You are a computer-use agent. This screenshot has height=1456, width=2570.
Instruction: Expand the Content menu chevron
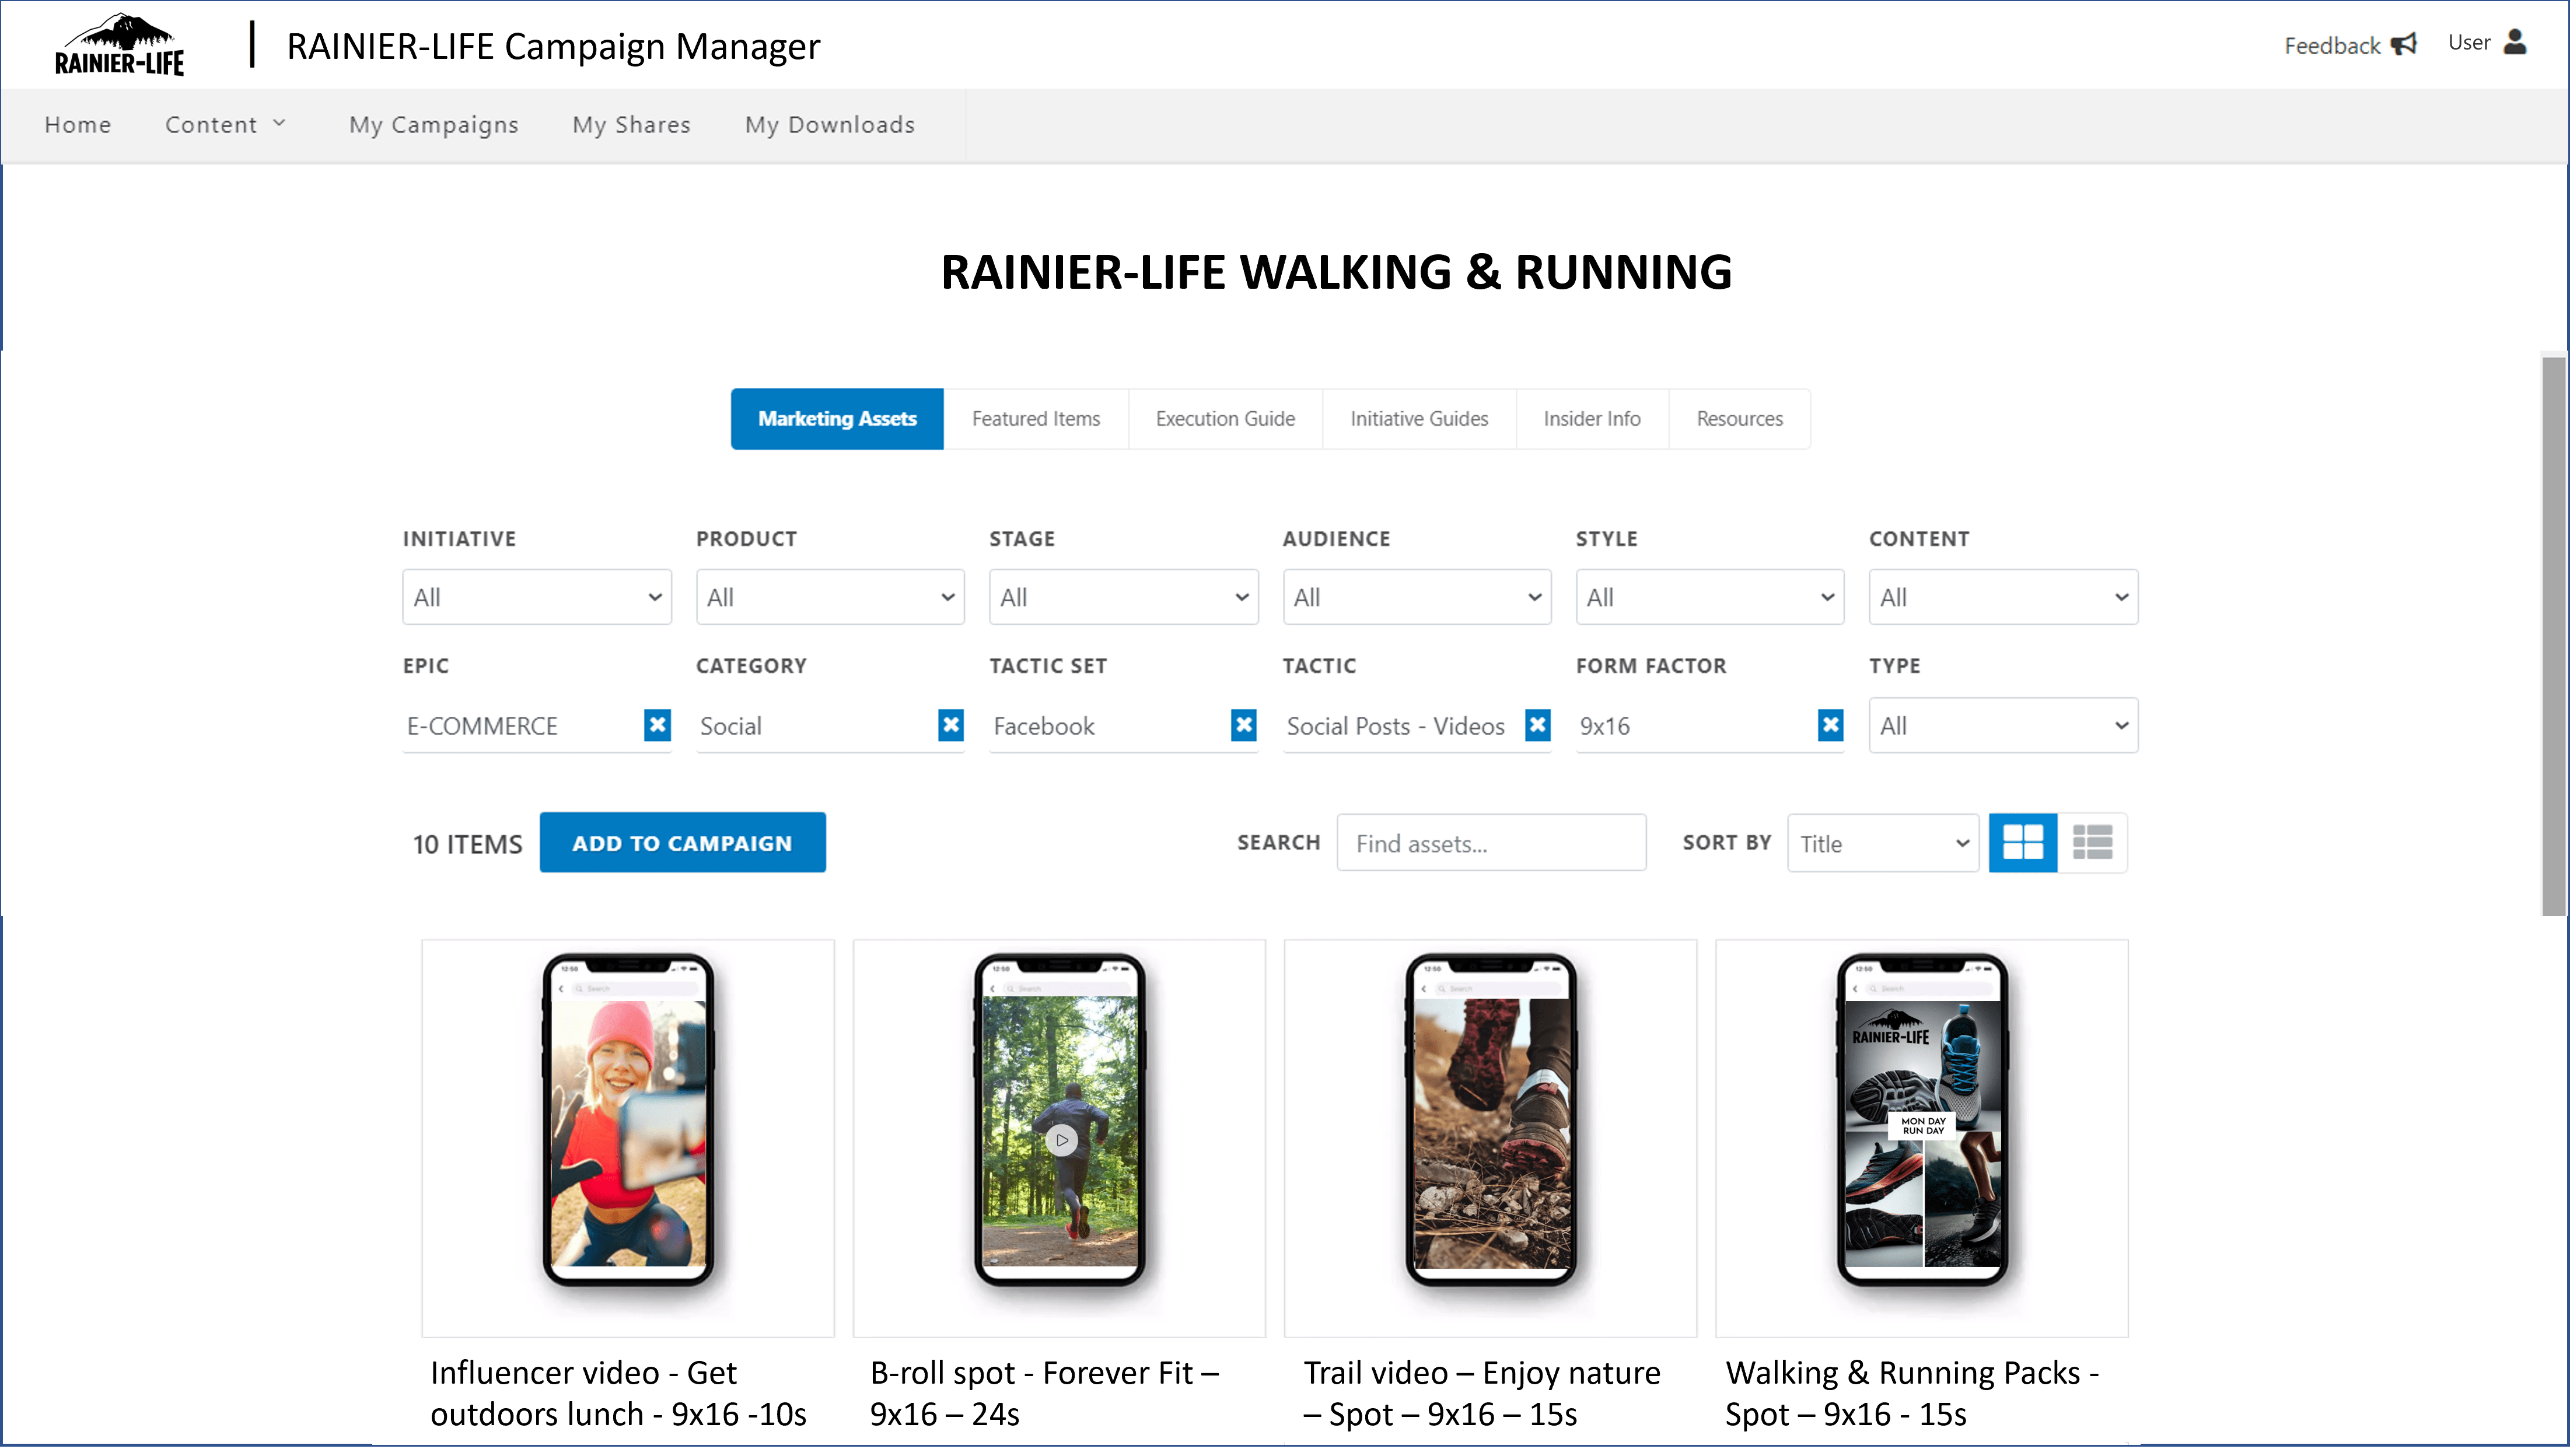[x=279, y=124]
